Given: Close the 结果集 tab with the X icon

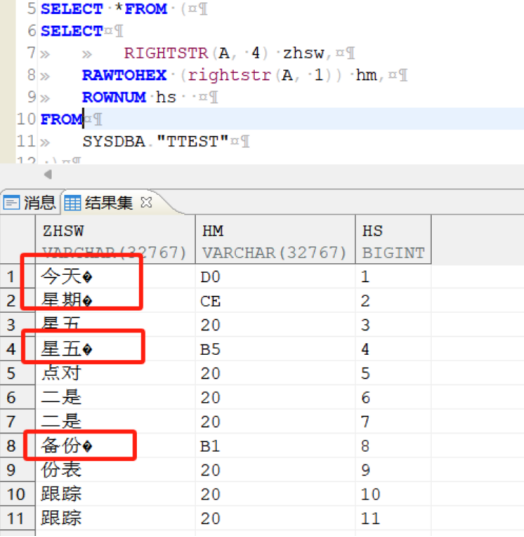Looking at the screenshot, I should (x=146, y=203).
